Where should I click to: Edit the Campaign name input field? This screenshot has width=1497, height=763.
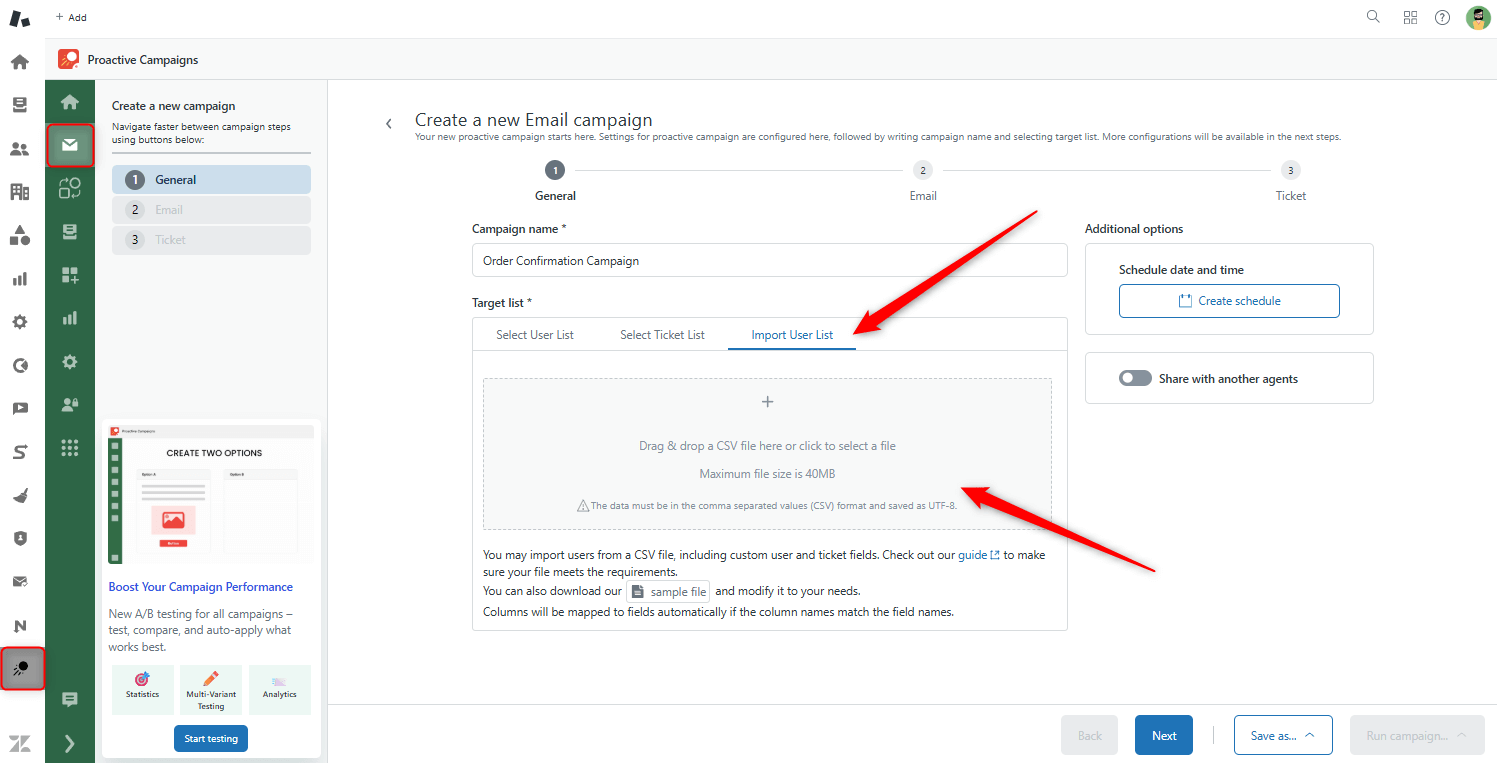[x=769, y=260]
